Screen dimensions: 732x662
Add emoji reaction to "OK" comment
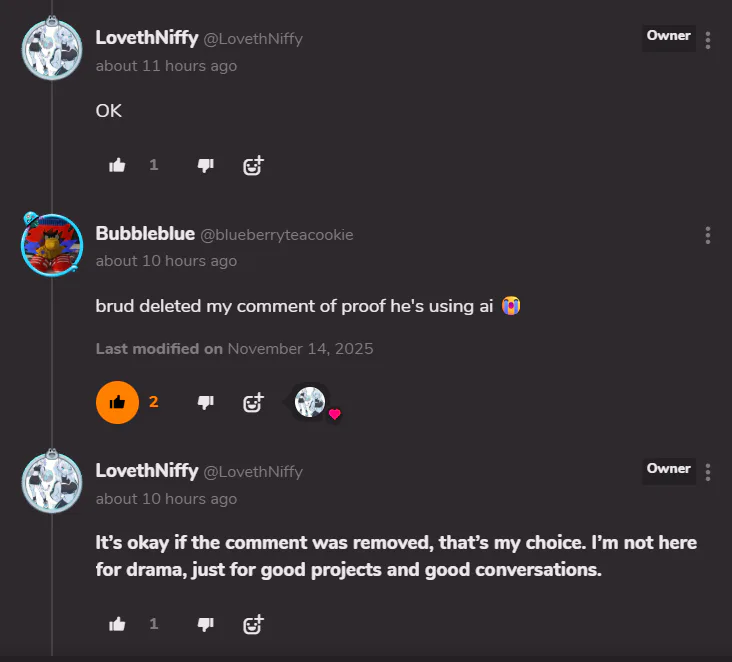(x=253, y=165)
